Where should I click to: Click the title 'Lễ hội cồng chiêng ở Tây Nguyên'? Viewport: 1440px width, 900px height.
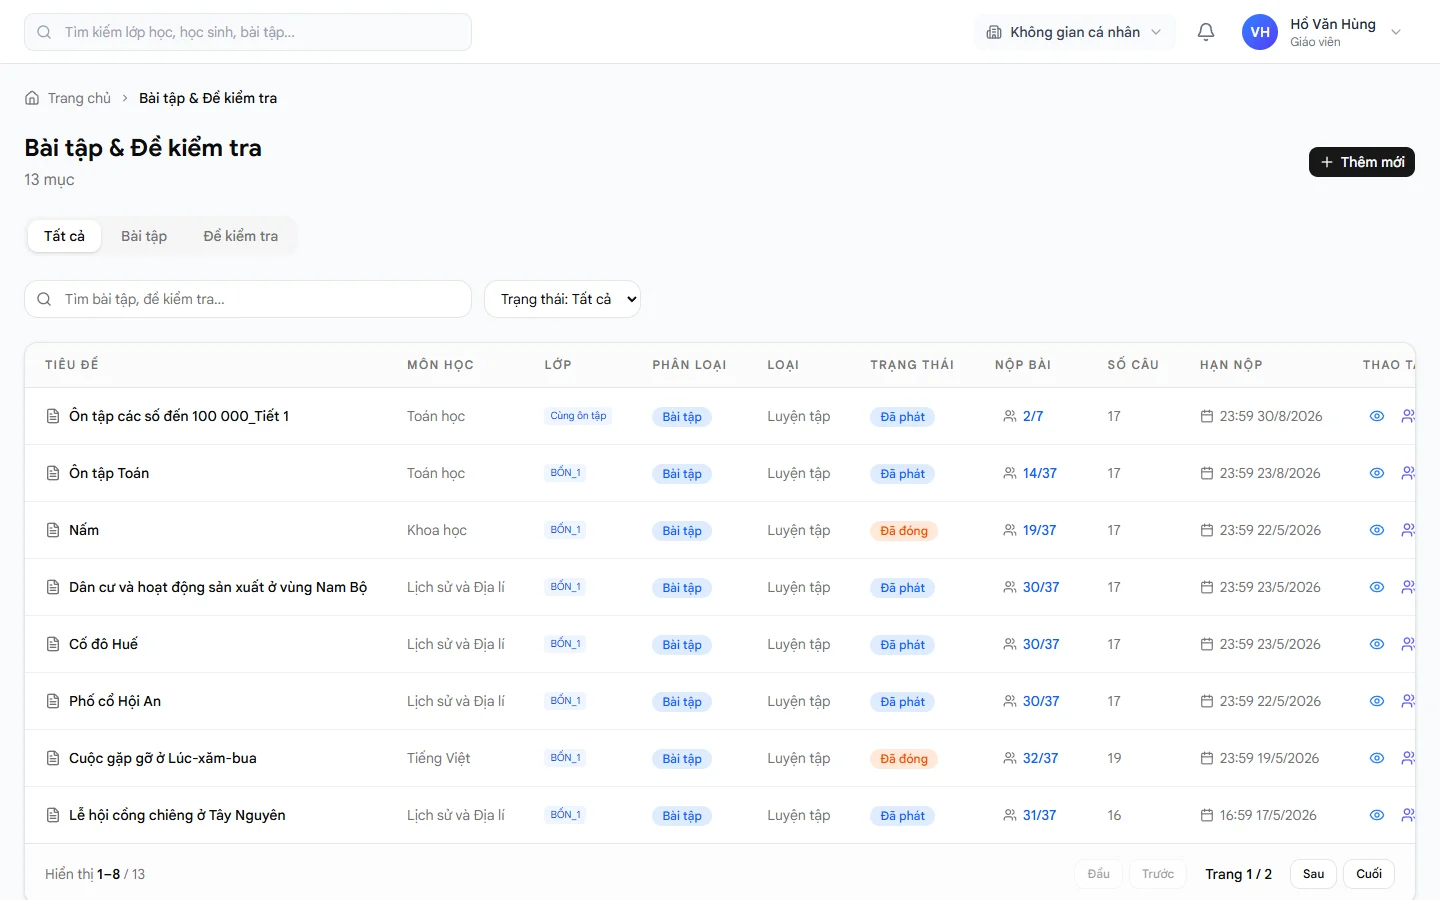coord(177,815)
